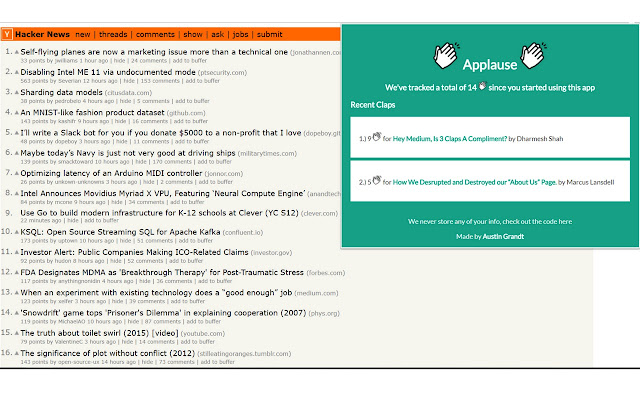The image size is (640, 400).
Task: Click the left clapping hands icon
Action: click(x=446, y=56)
